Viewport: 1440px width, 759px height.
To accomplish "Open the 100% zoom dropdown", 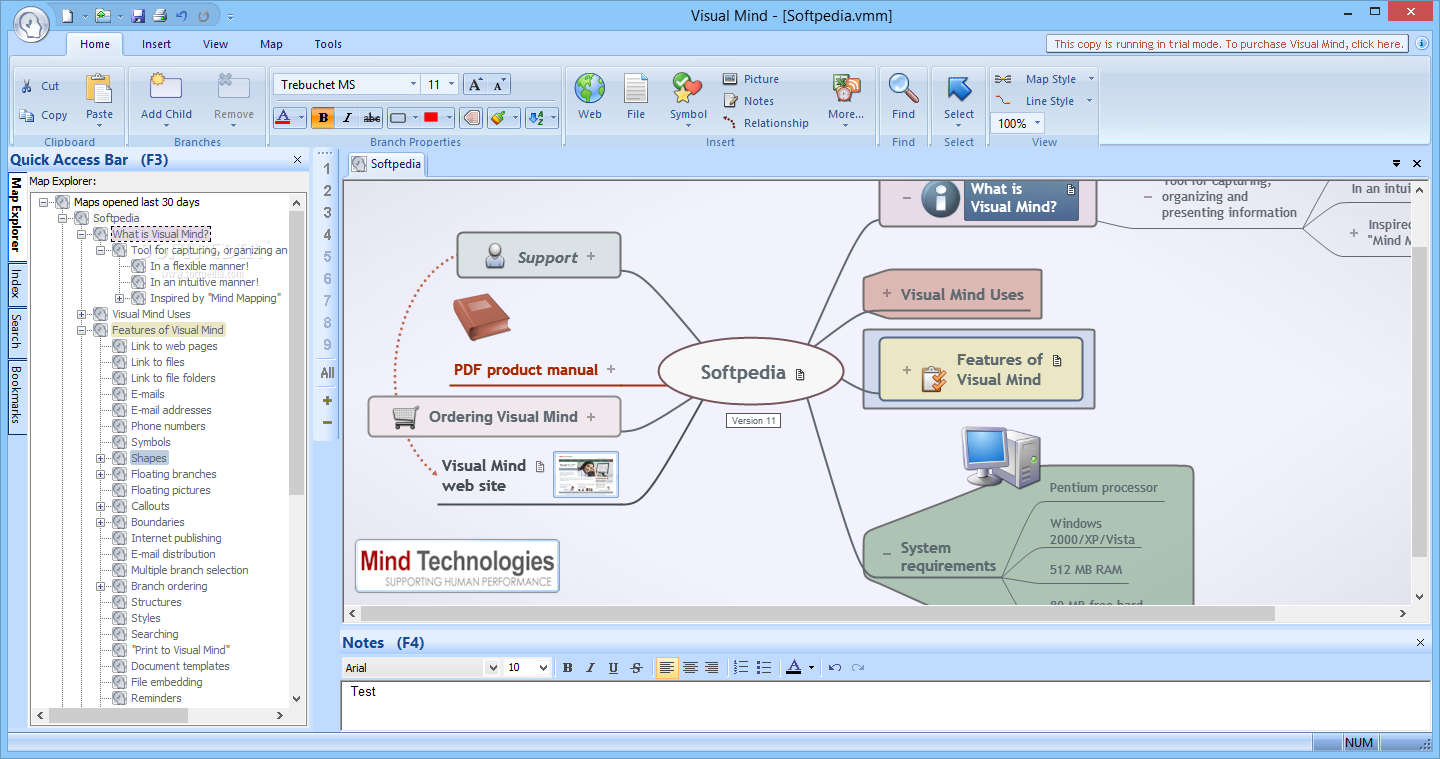I will click(x=1036, y=124).
